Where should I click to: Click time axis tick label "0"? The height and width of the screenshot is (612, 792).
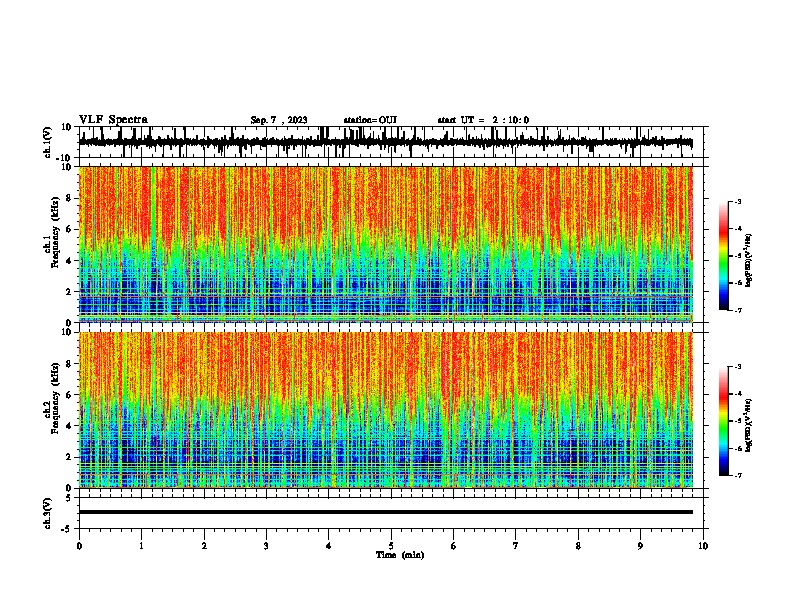coord(79,546)
